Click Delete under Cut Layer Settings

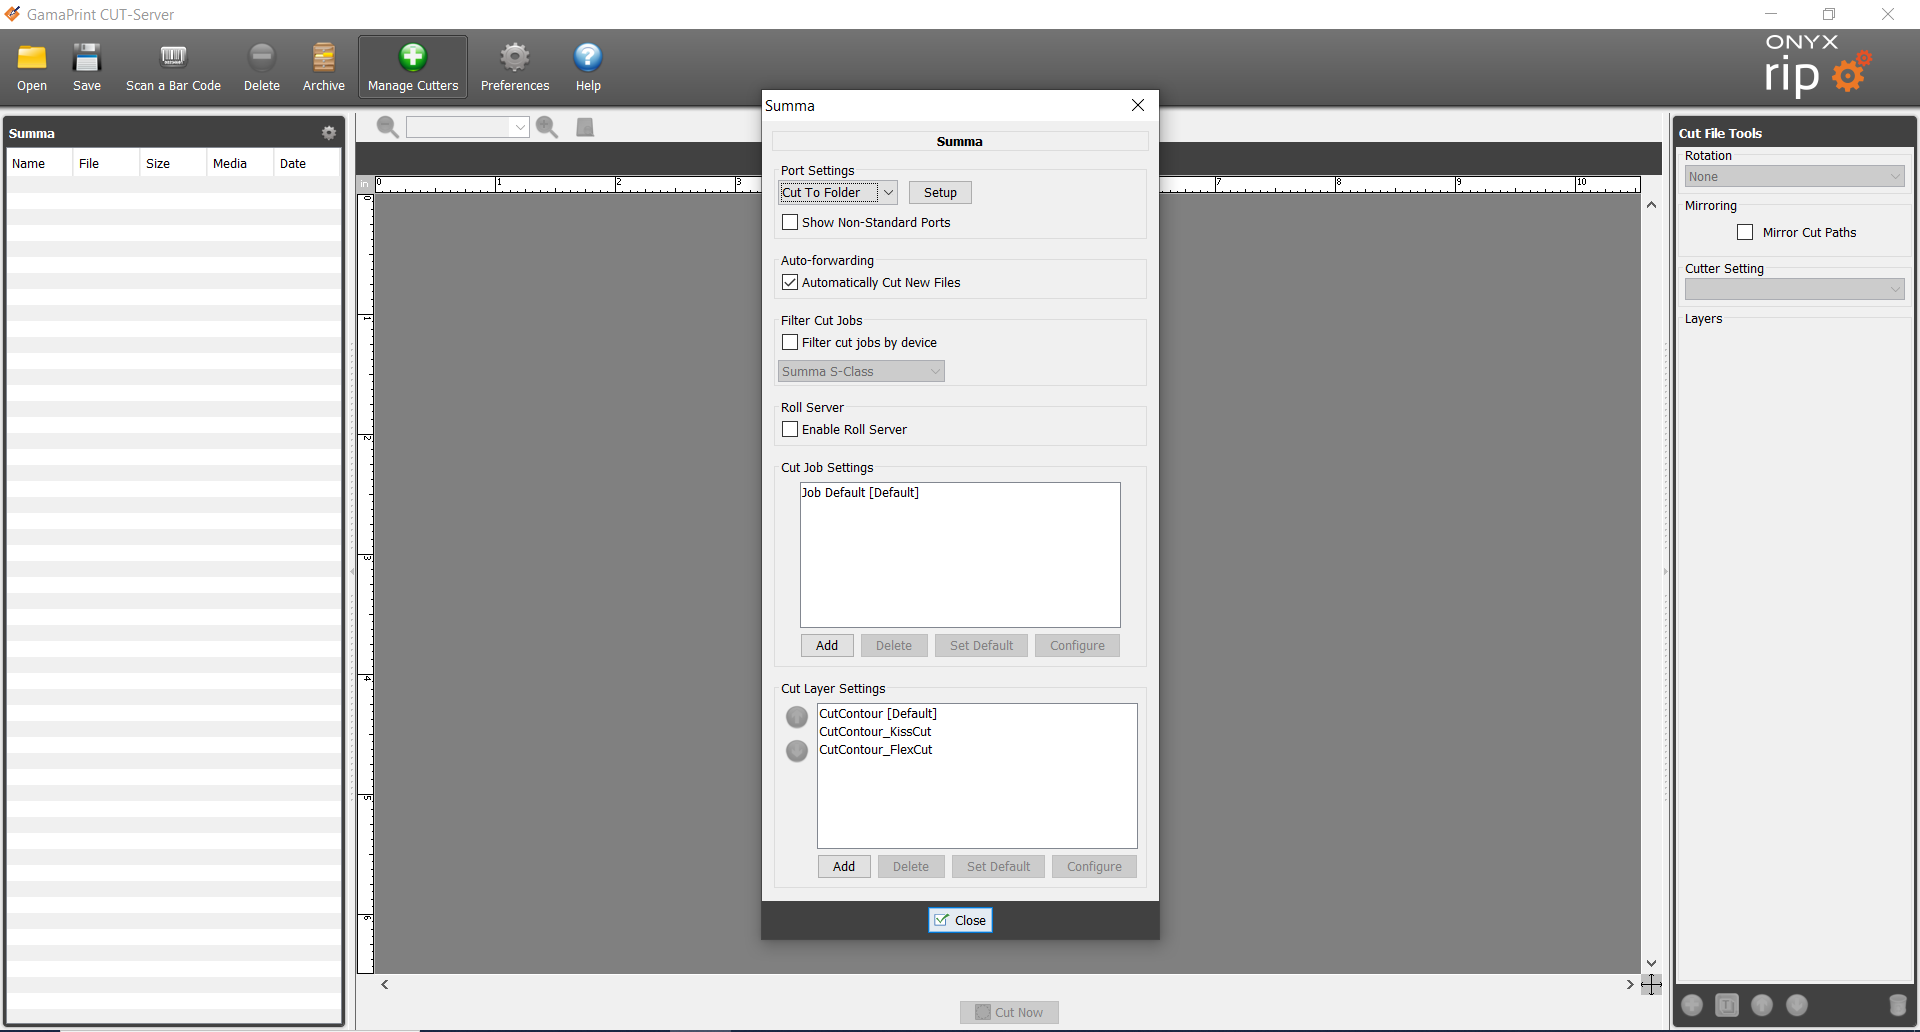(911, 866)
